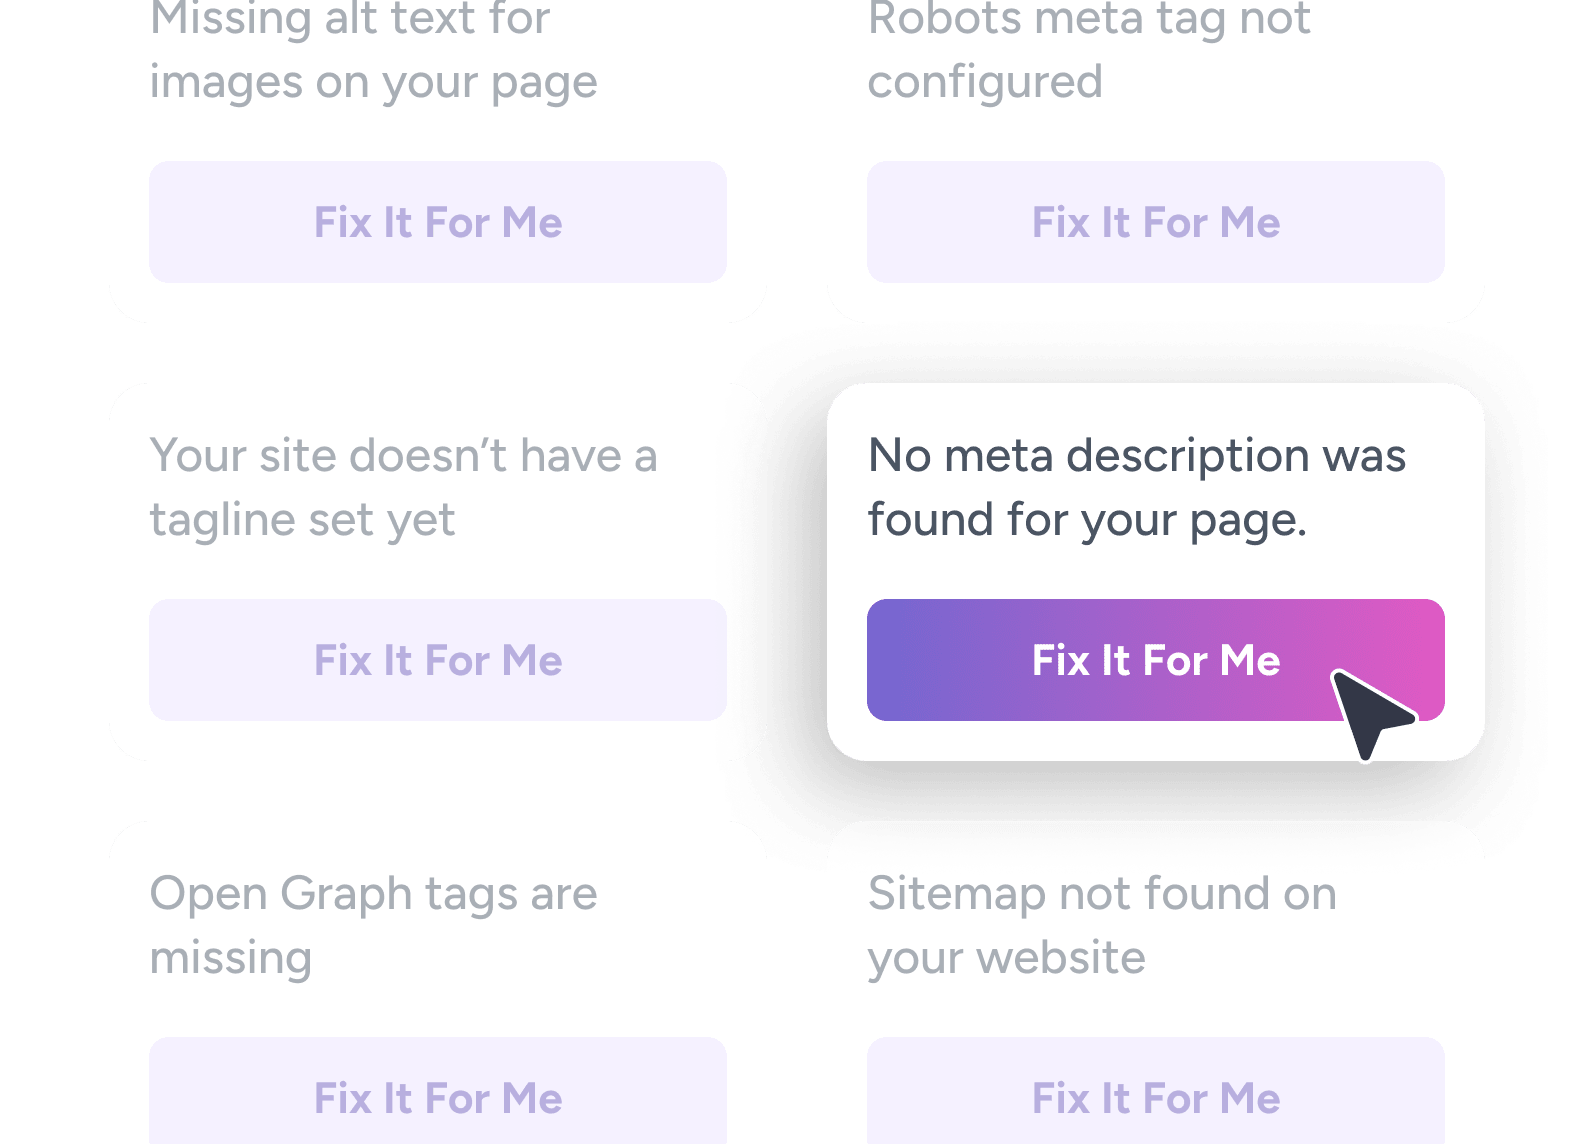Click the 'No meta description was found' message

tap(1136, 487)
